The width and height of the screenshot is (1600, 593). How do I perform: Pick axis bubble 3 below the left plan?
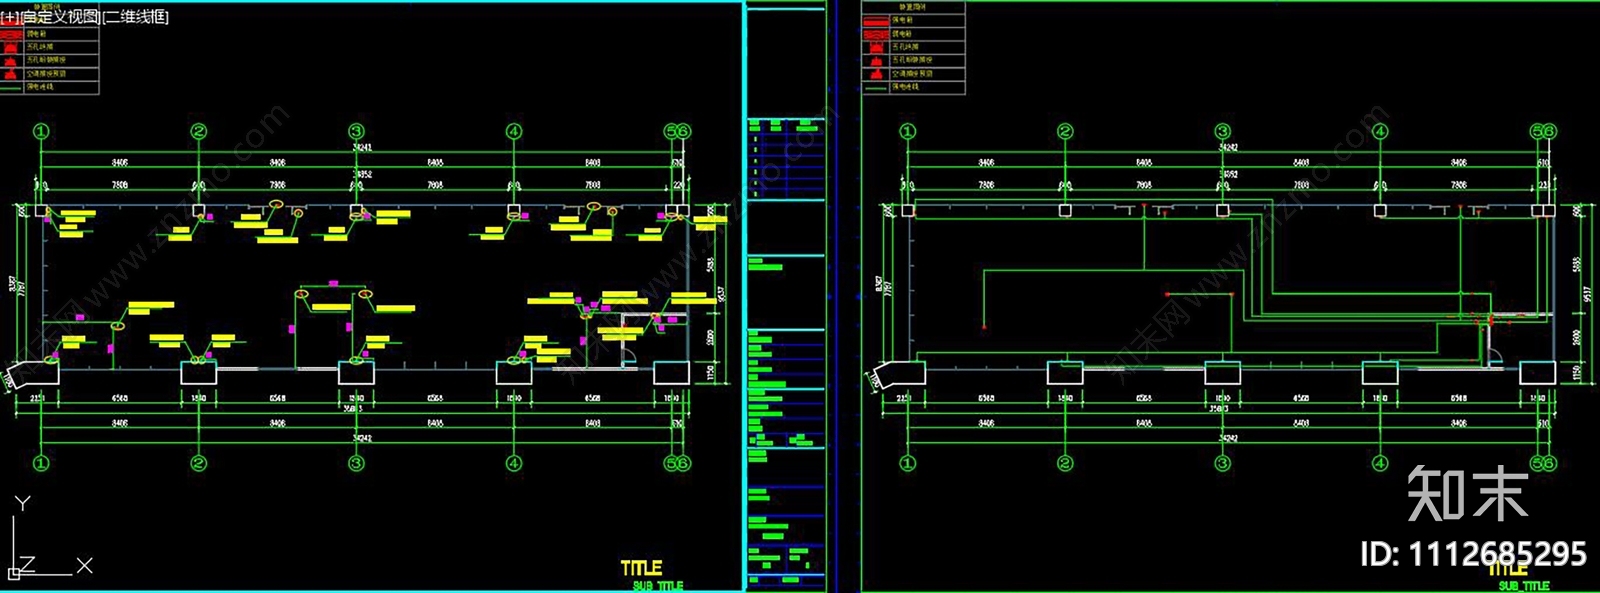click(356, 463)
